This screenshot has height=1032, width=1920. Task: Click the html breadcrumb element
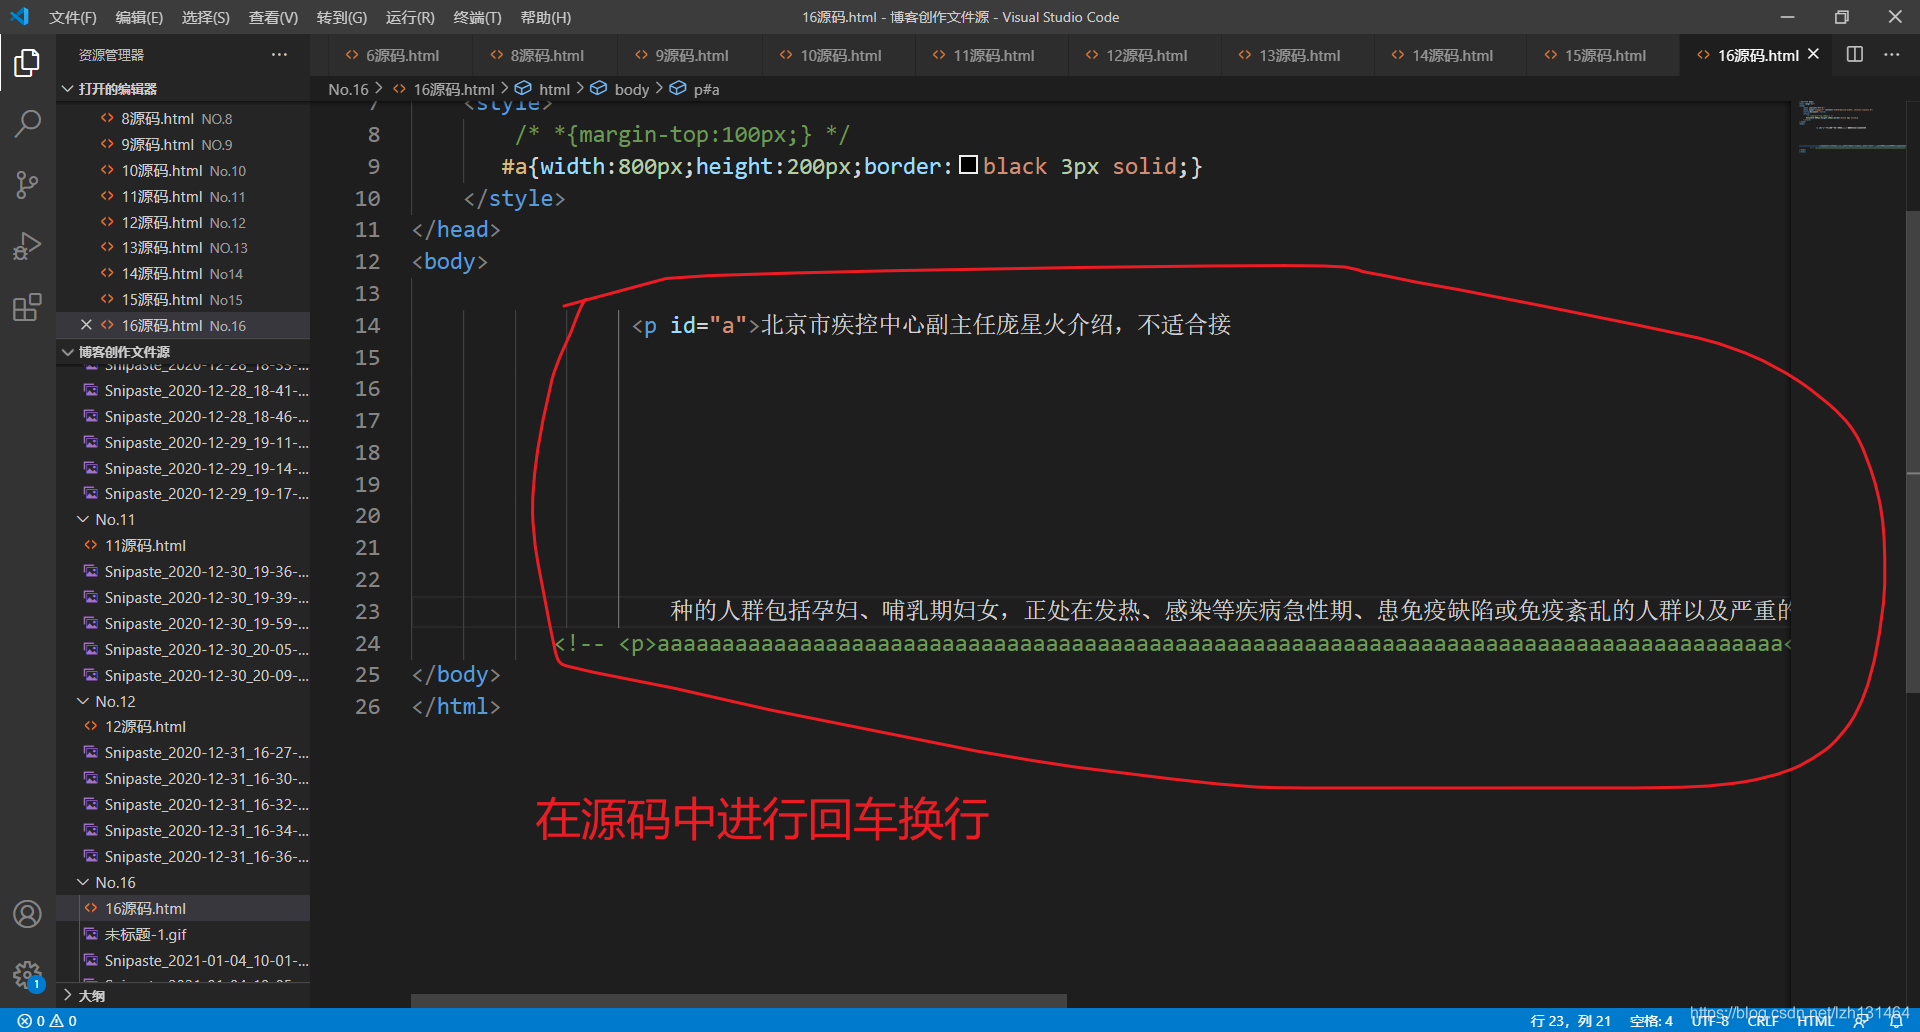pos(543,89)
